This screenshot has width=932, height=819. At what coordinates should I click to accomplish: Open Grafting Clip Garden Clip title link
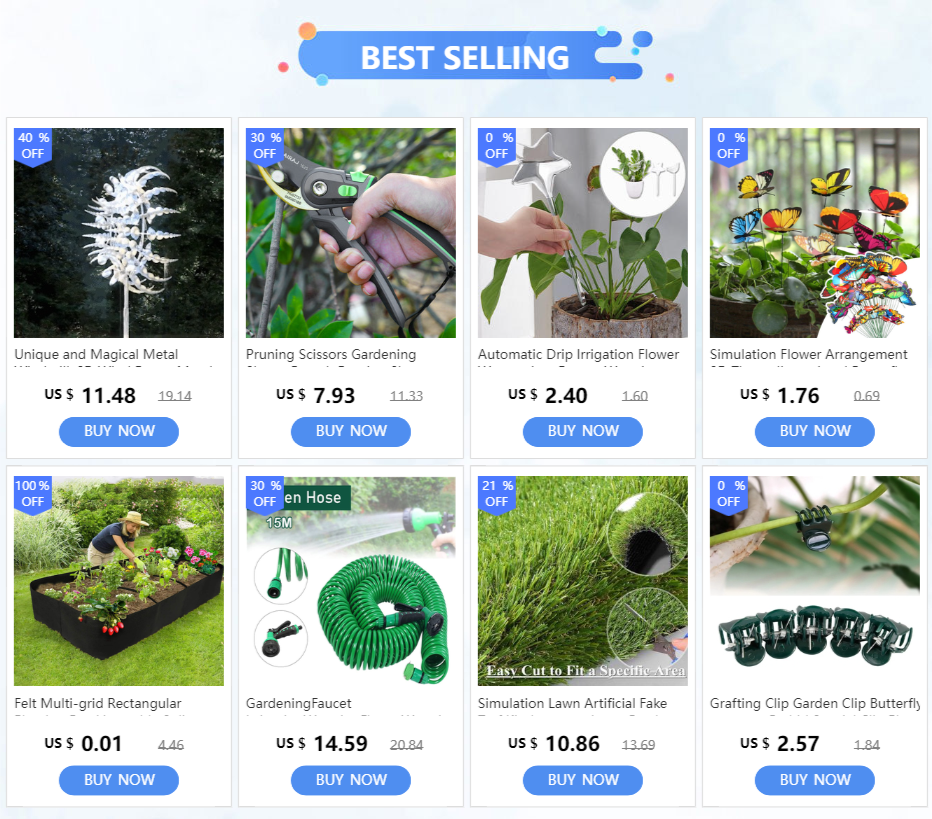[x=814, y=704]
